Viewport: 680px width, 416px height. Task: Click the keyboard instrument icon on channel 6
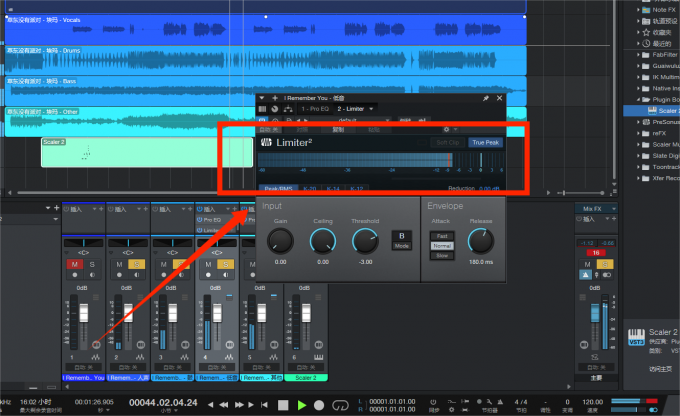[318, 357]
